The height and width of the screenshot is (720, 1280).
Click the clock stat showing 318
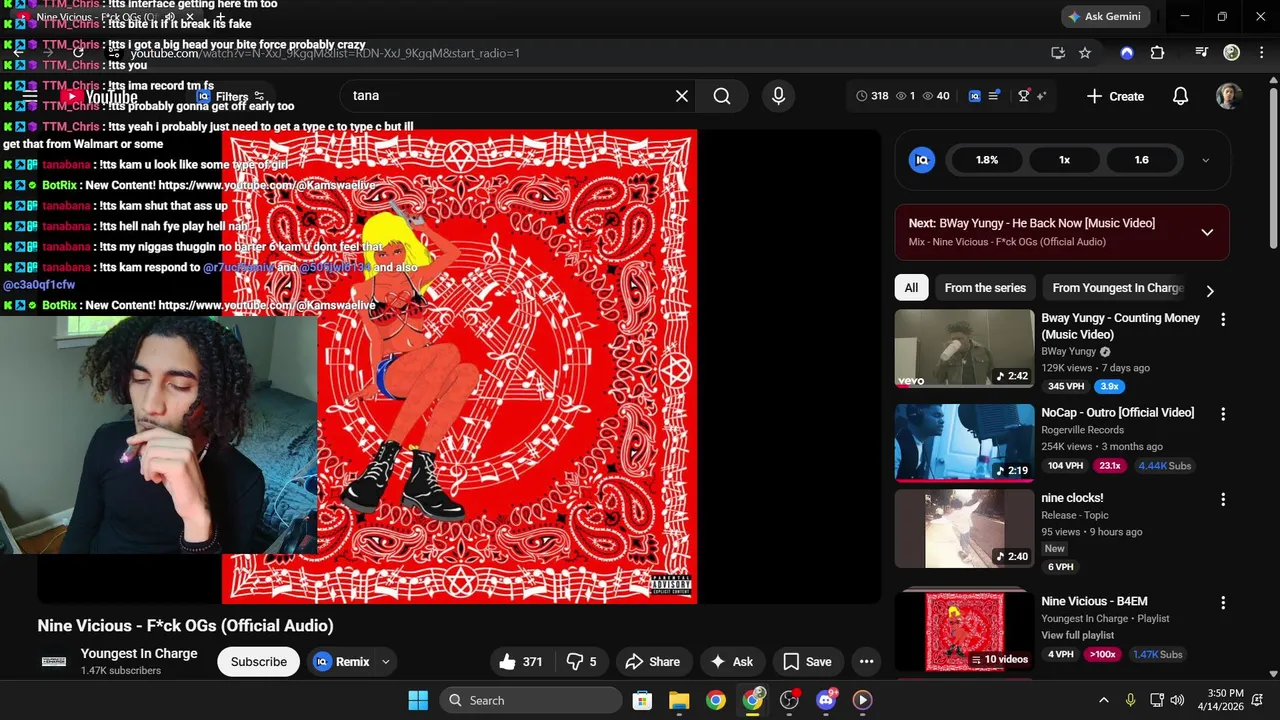point(872,96)
